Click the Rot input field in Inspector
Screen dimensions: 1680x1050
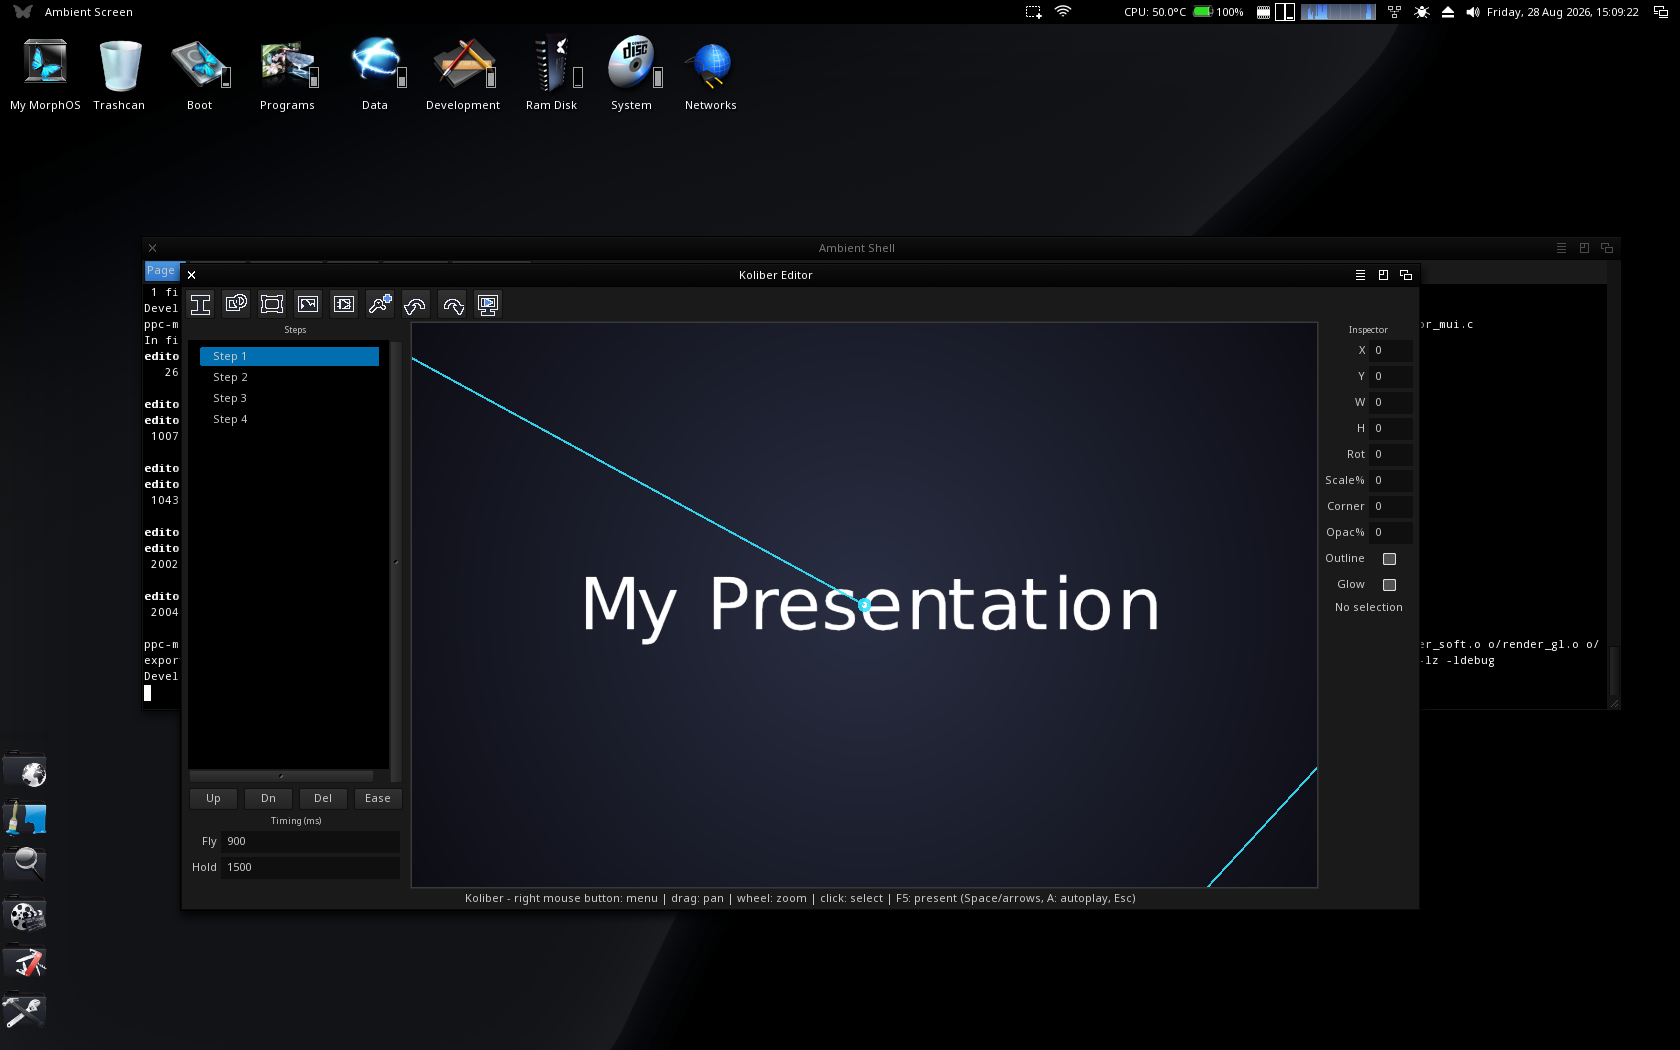click(x=1391, y=455)
